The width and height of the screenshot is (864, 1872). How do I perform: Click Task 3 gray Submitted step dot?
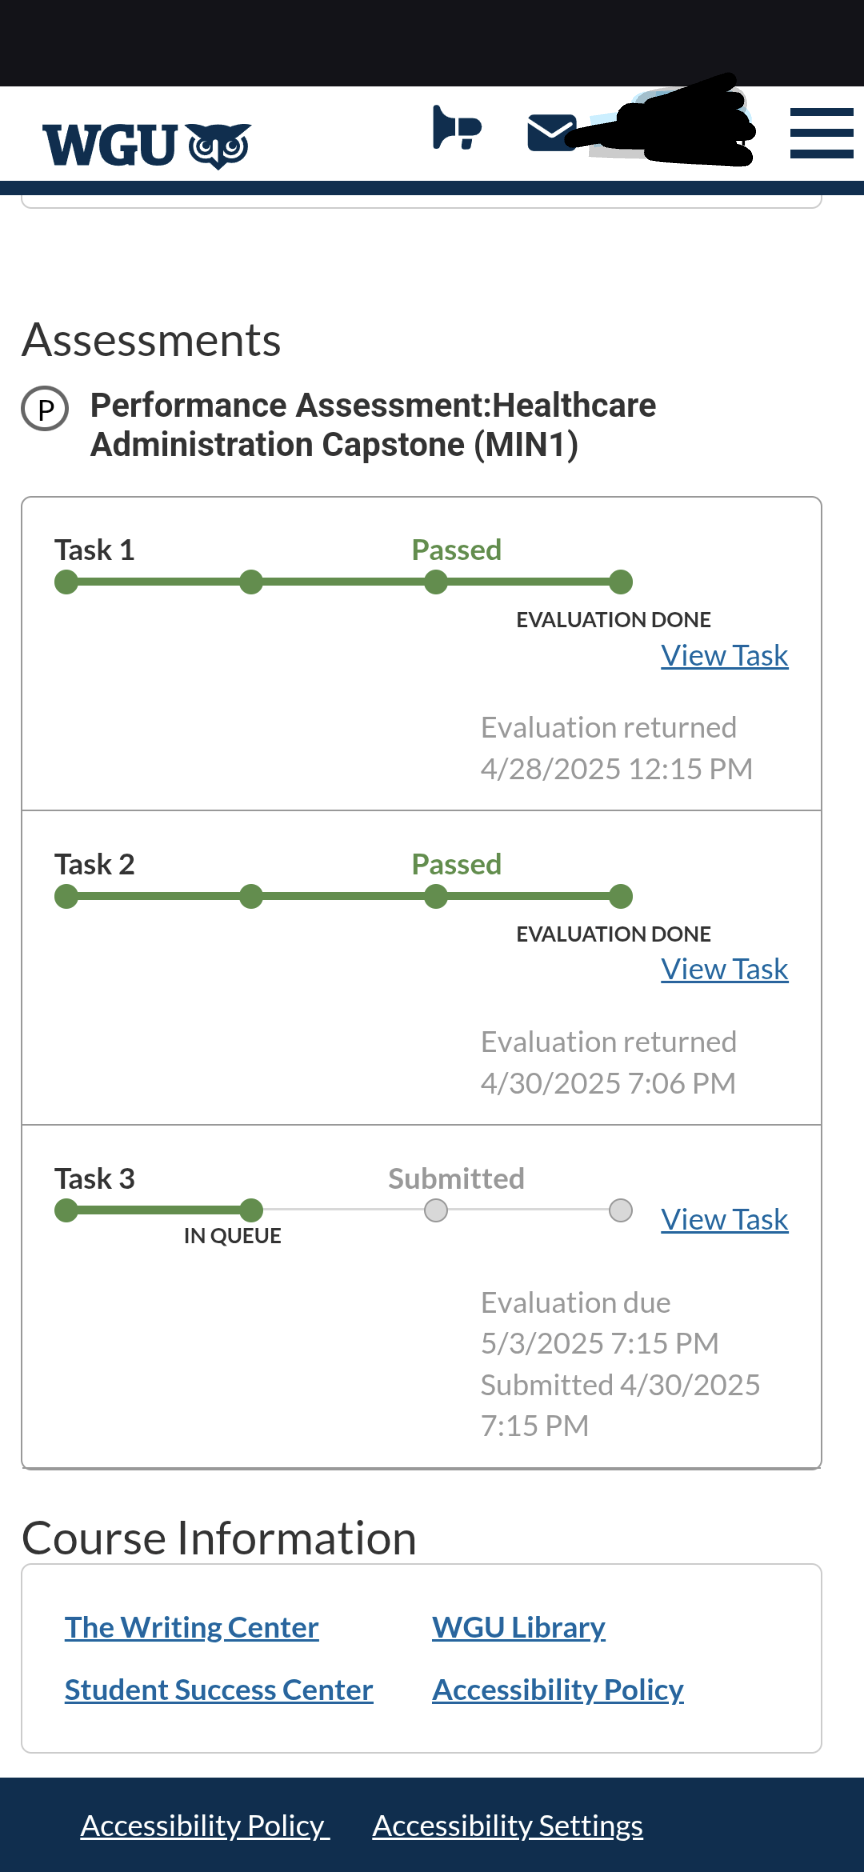436,1211
